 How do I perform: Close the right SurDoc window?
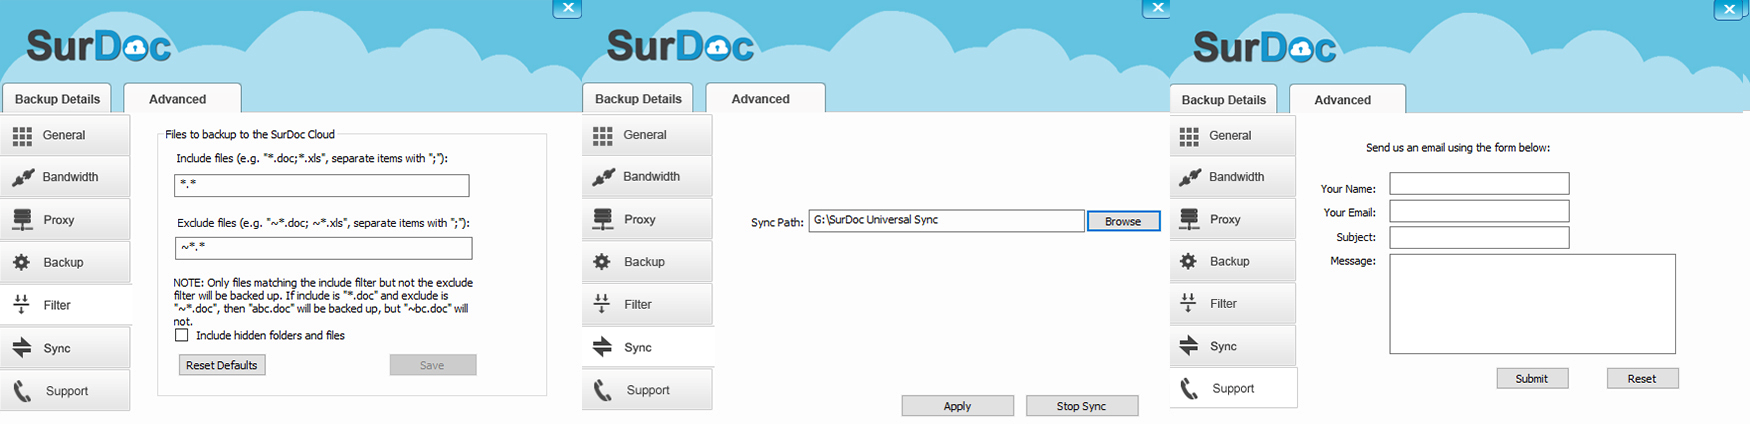1728,9
